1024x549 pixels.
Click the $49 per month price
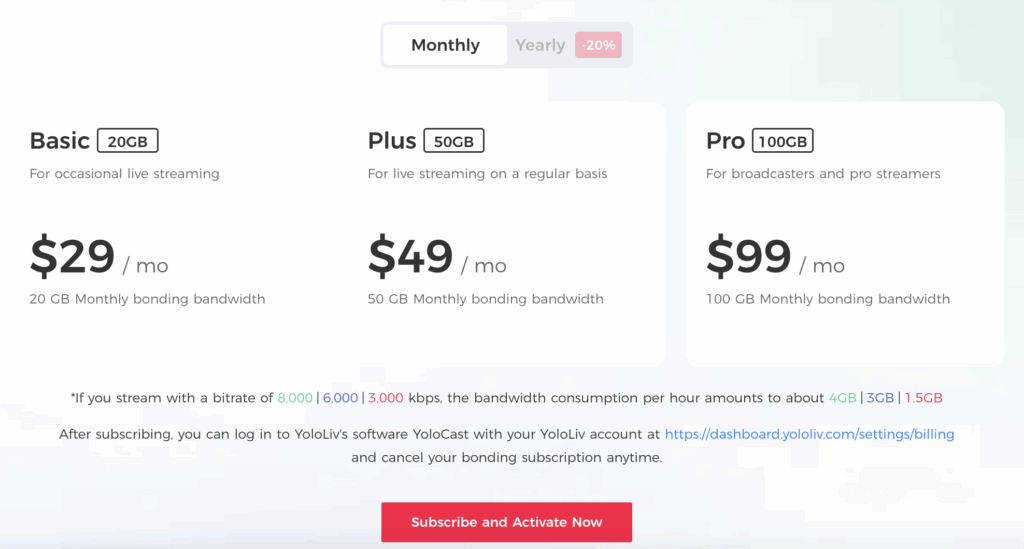[437, 256]
